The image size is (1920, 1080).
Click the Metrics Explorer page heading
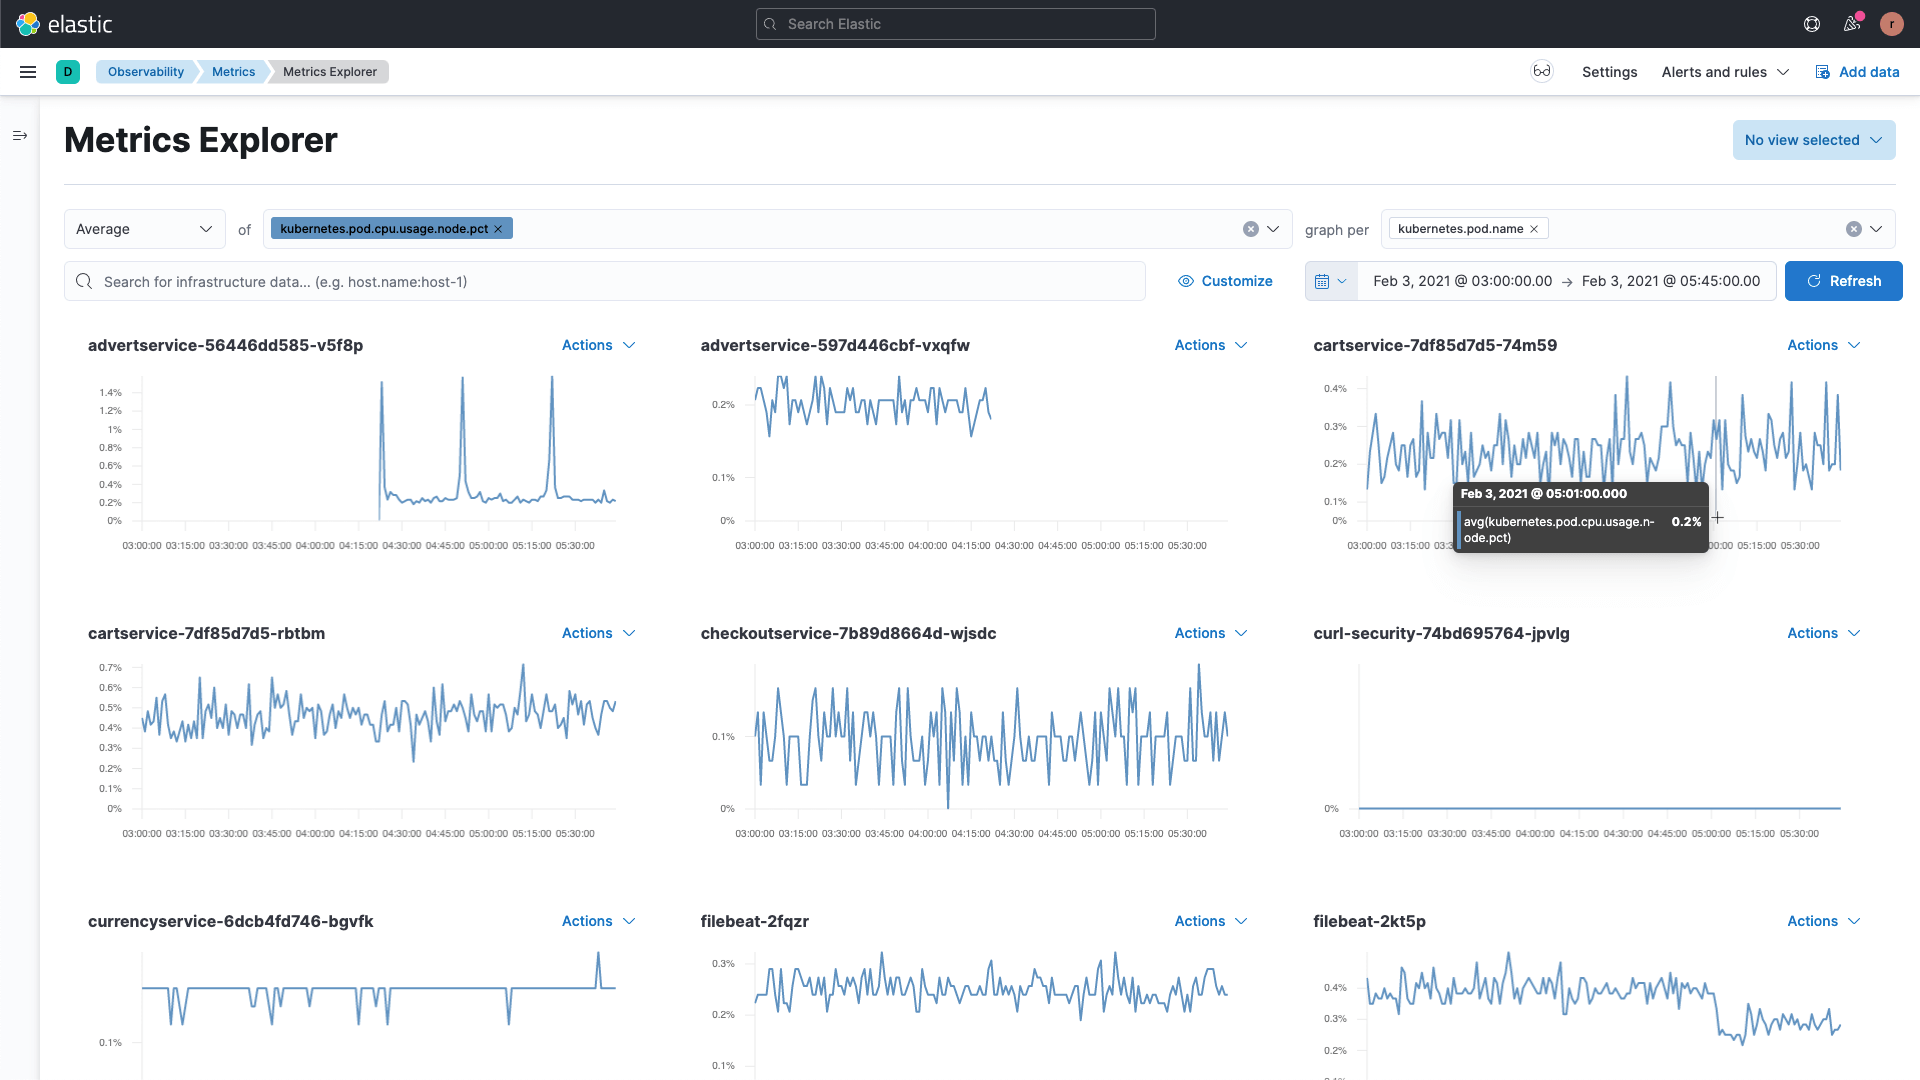[201, 140]
